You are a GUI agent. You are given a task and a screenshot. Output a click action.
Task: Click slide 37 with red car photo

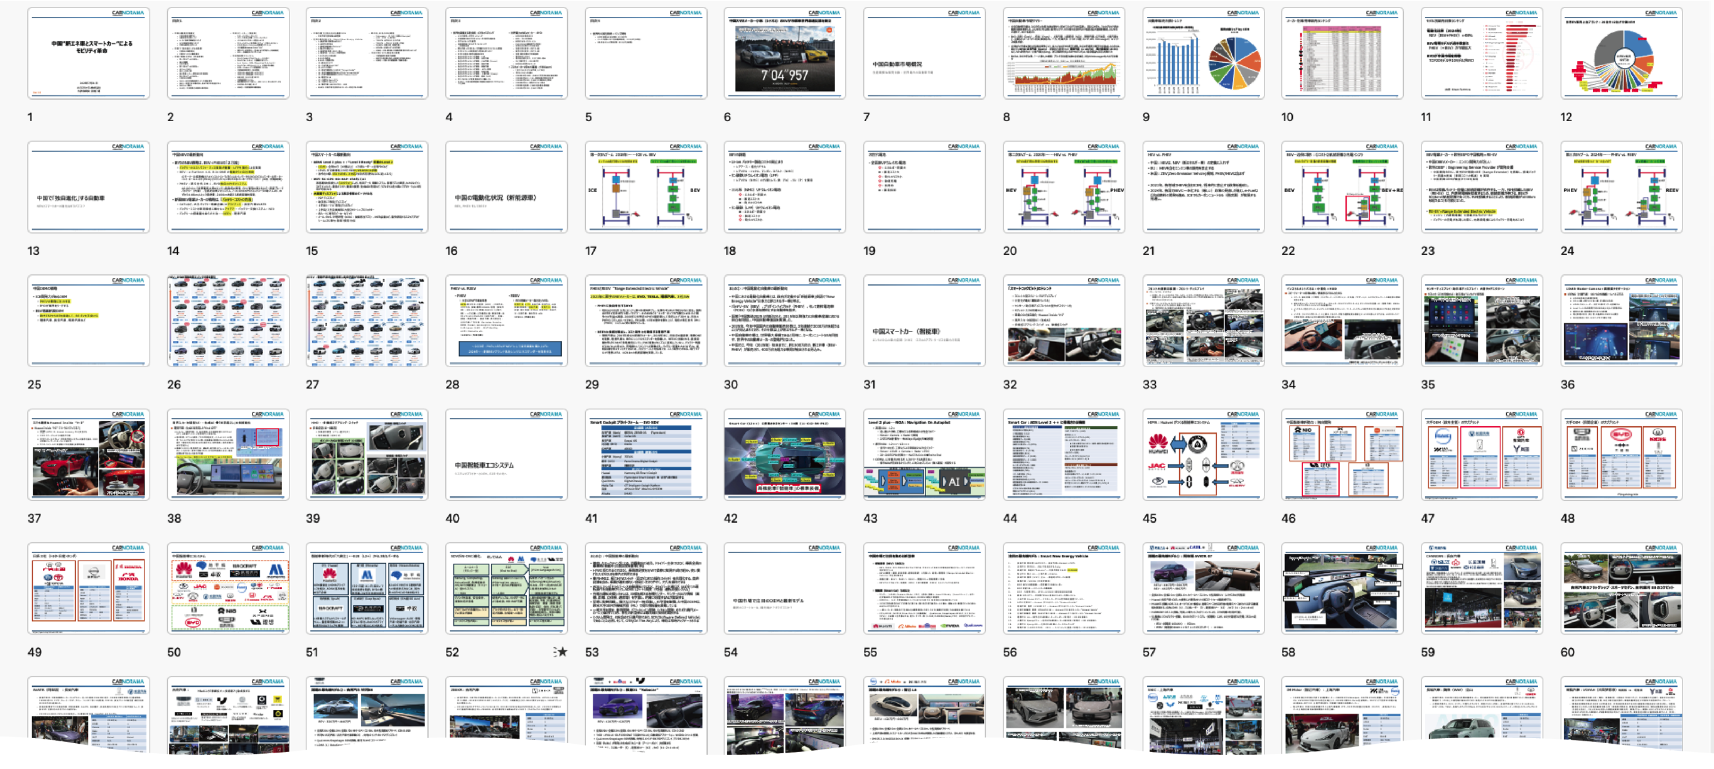point(88,455)
